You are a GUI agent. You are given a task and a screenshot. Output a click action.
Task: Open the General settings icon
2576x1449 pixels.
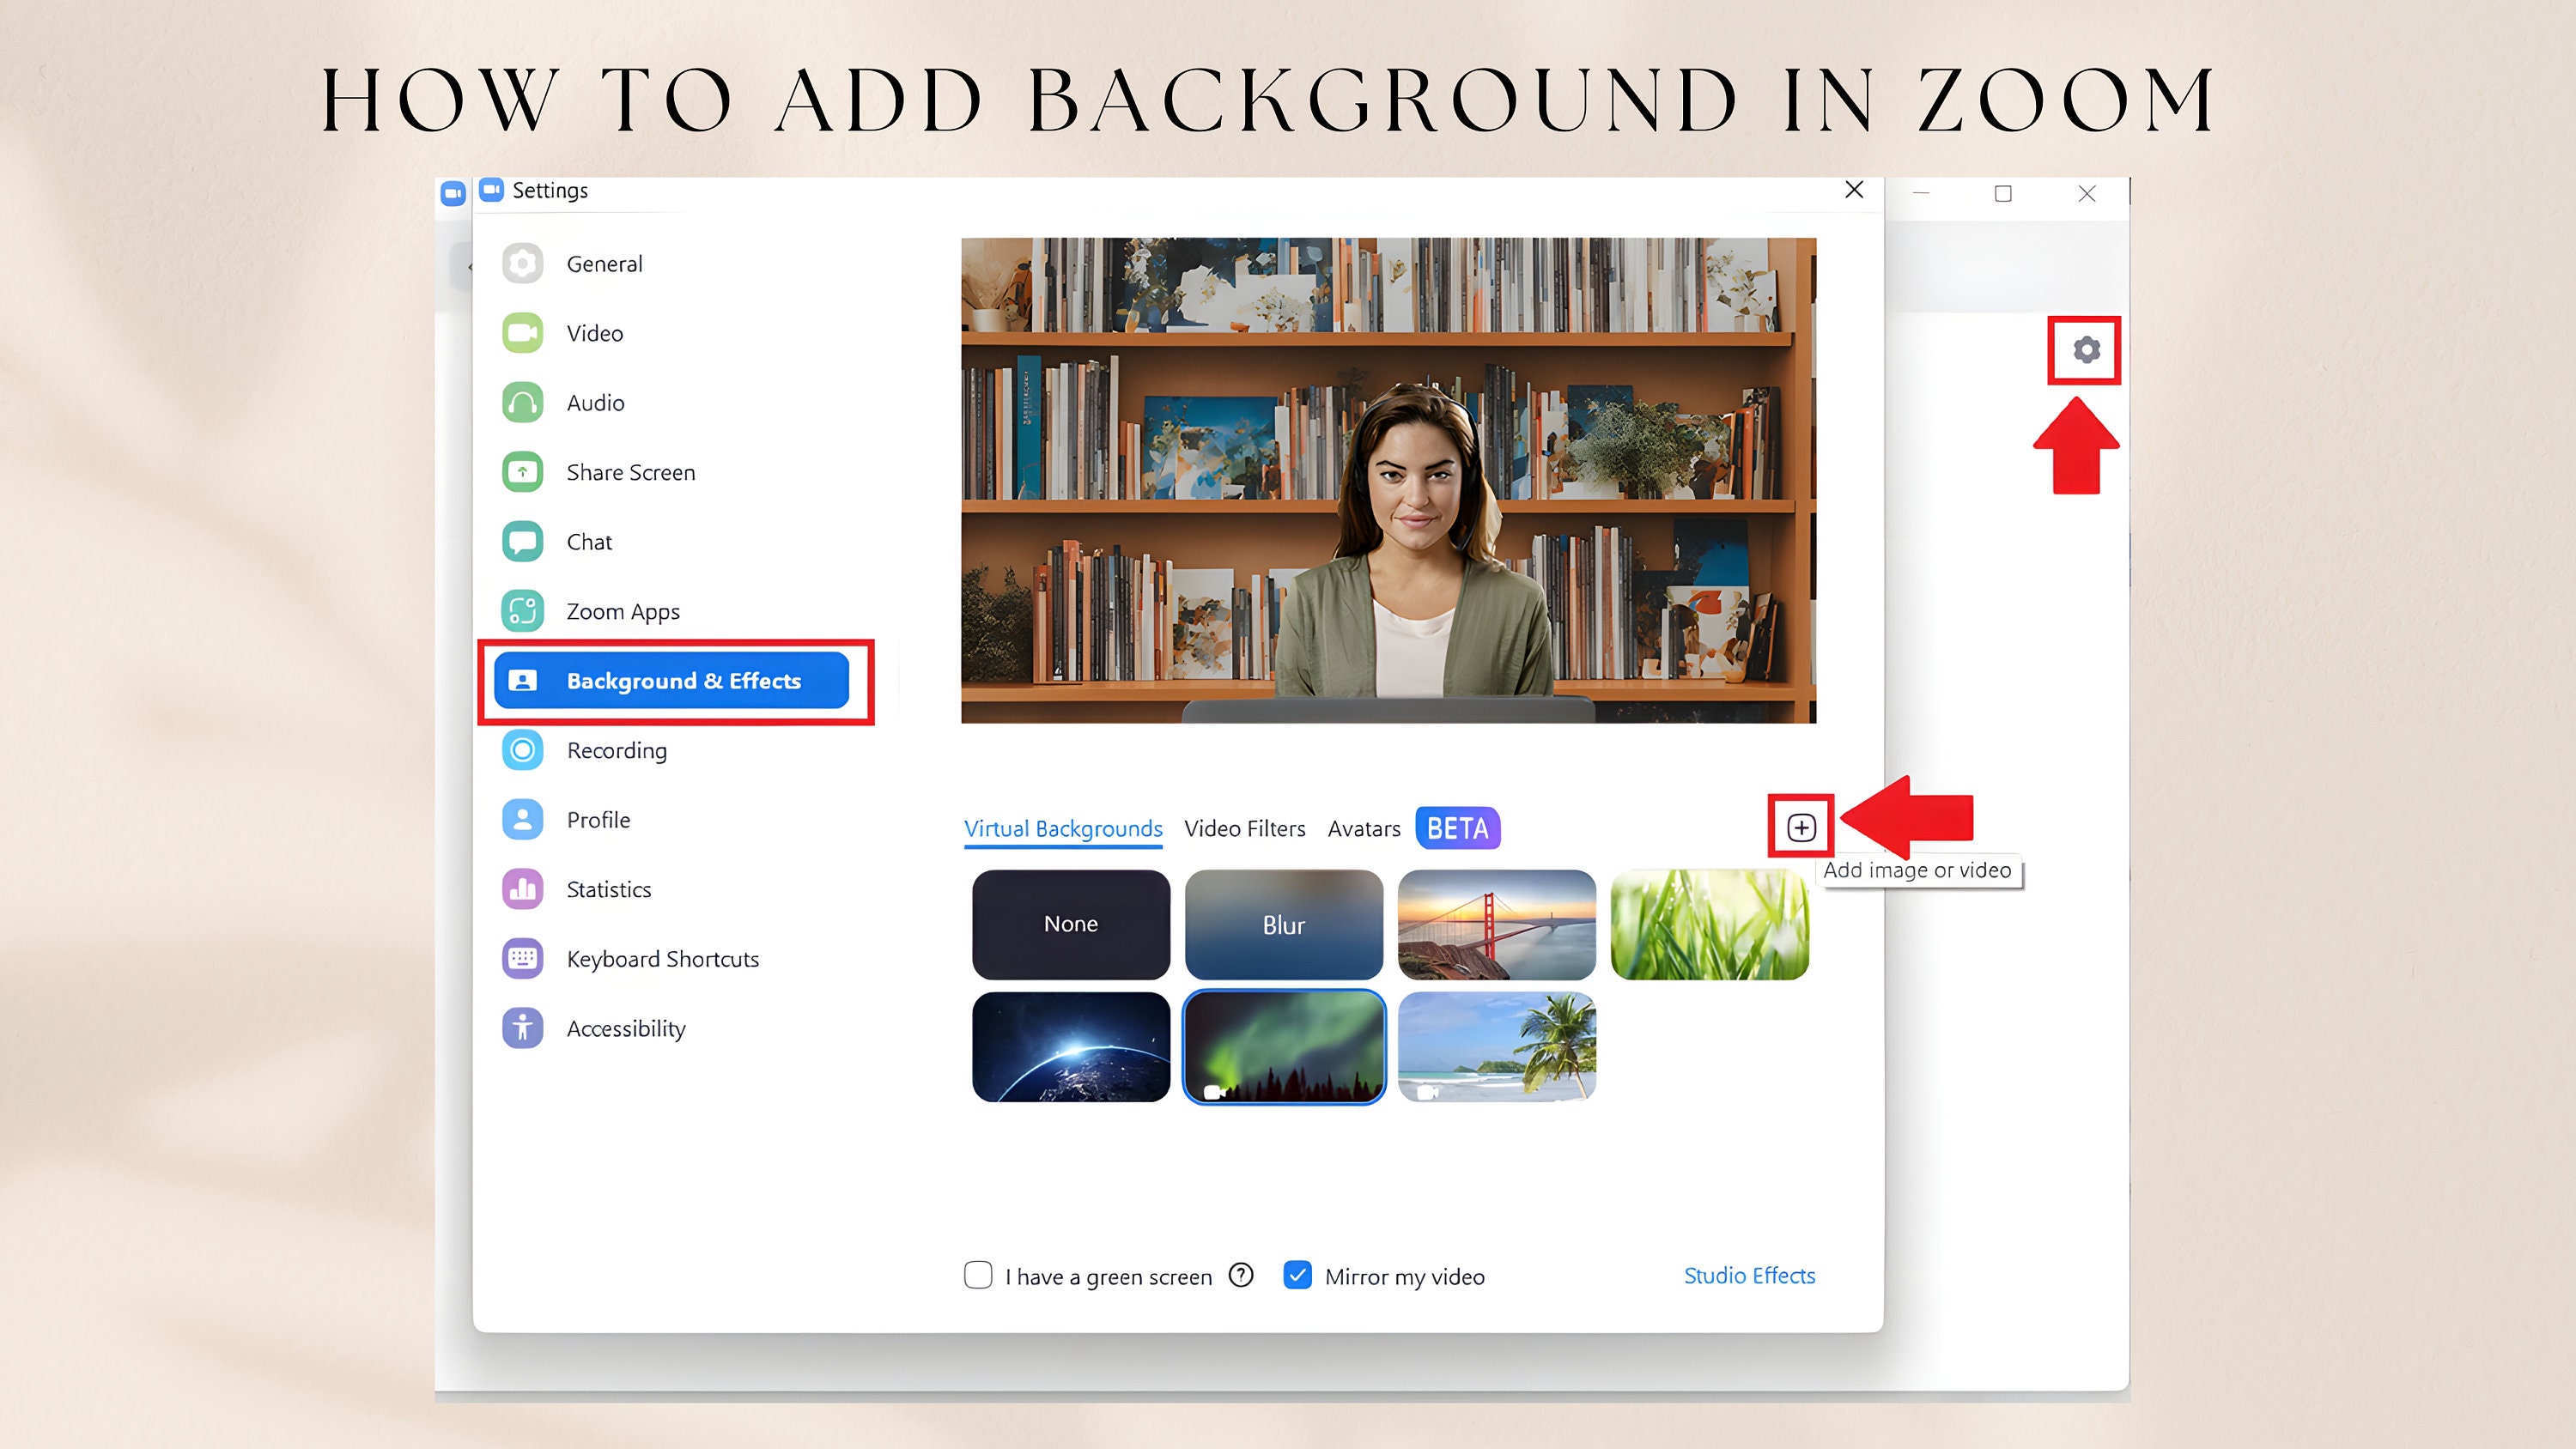[x=522, y=264]
